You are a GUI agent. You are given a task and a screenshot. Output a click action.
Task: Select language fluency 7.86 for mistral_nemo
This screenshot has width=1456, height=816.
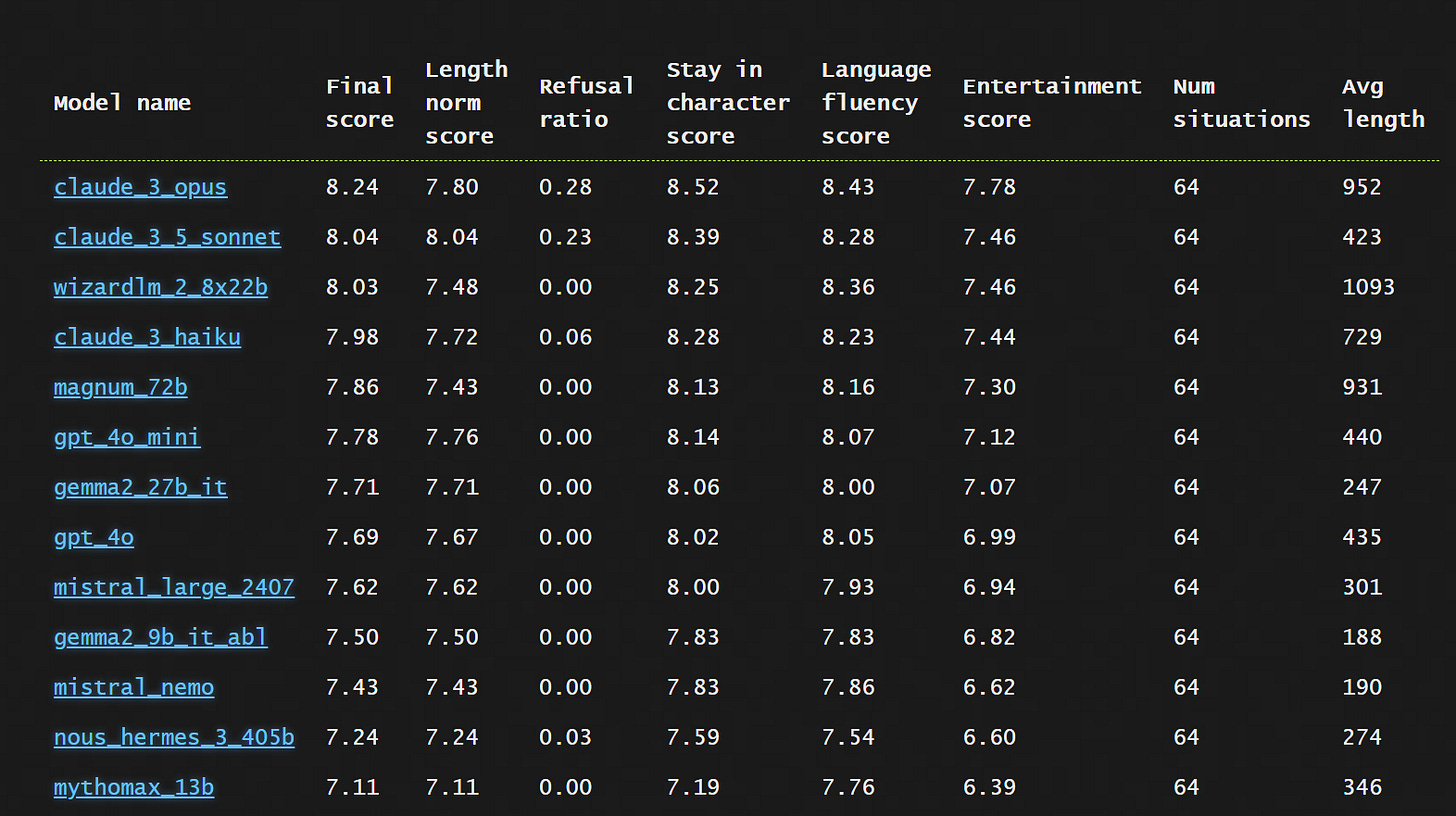pos(848,687)
